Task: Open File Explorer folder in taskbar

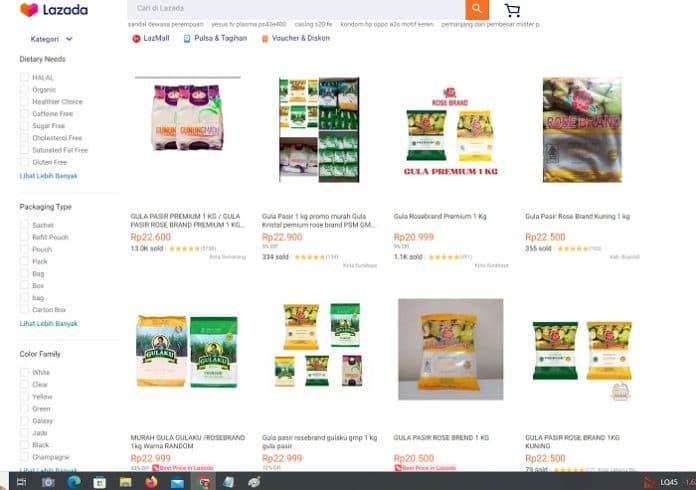Action: click(x=126, y=482)
